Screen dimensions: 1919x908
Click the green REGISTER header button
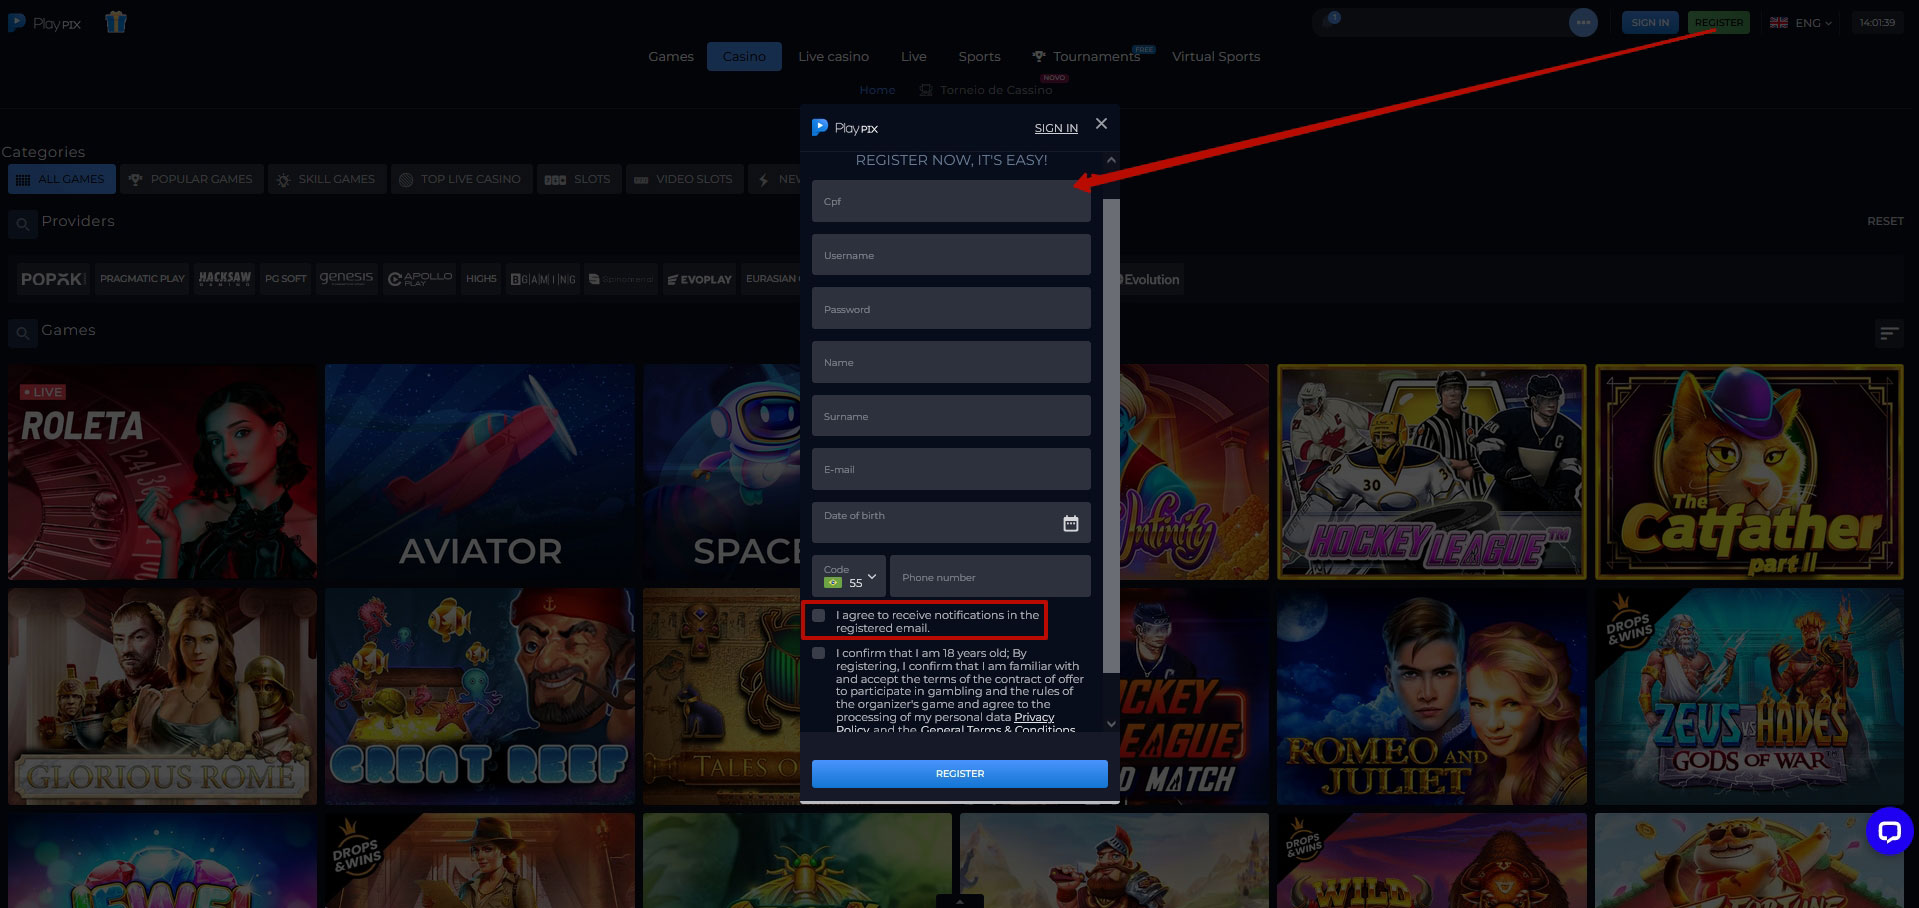point(1718,22)
